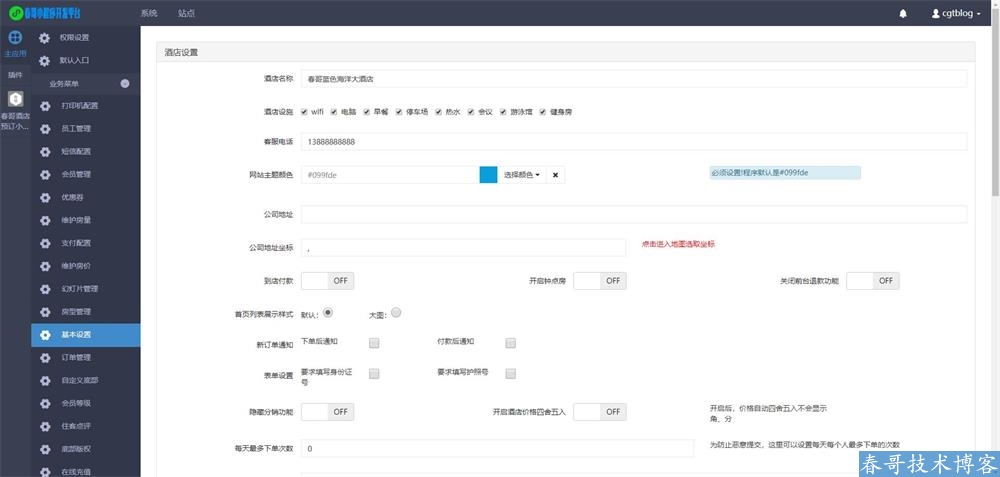
Task: Uncheck the 热水 facility checkbox
Action: pyautogui.click(x=439, y=112)
